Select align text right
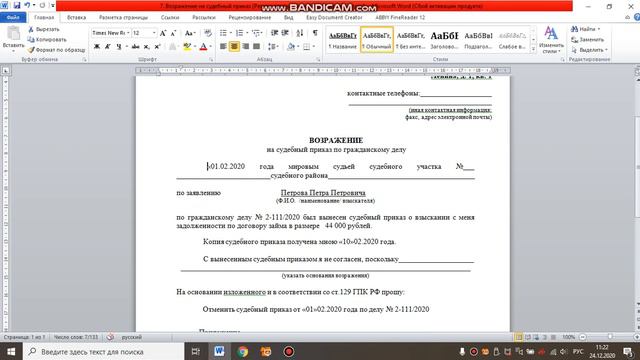This screenshot has height=360, width=640. coord(245,47)
